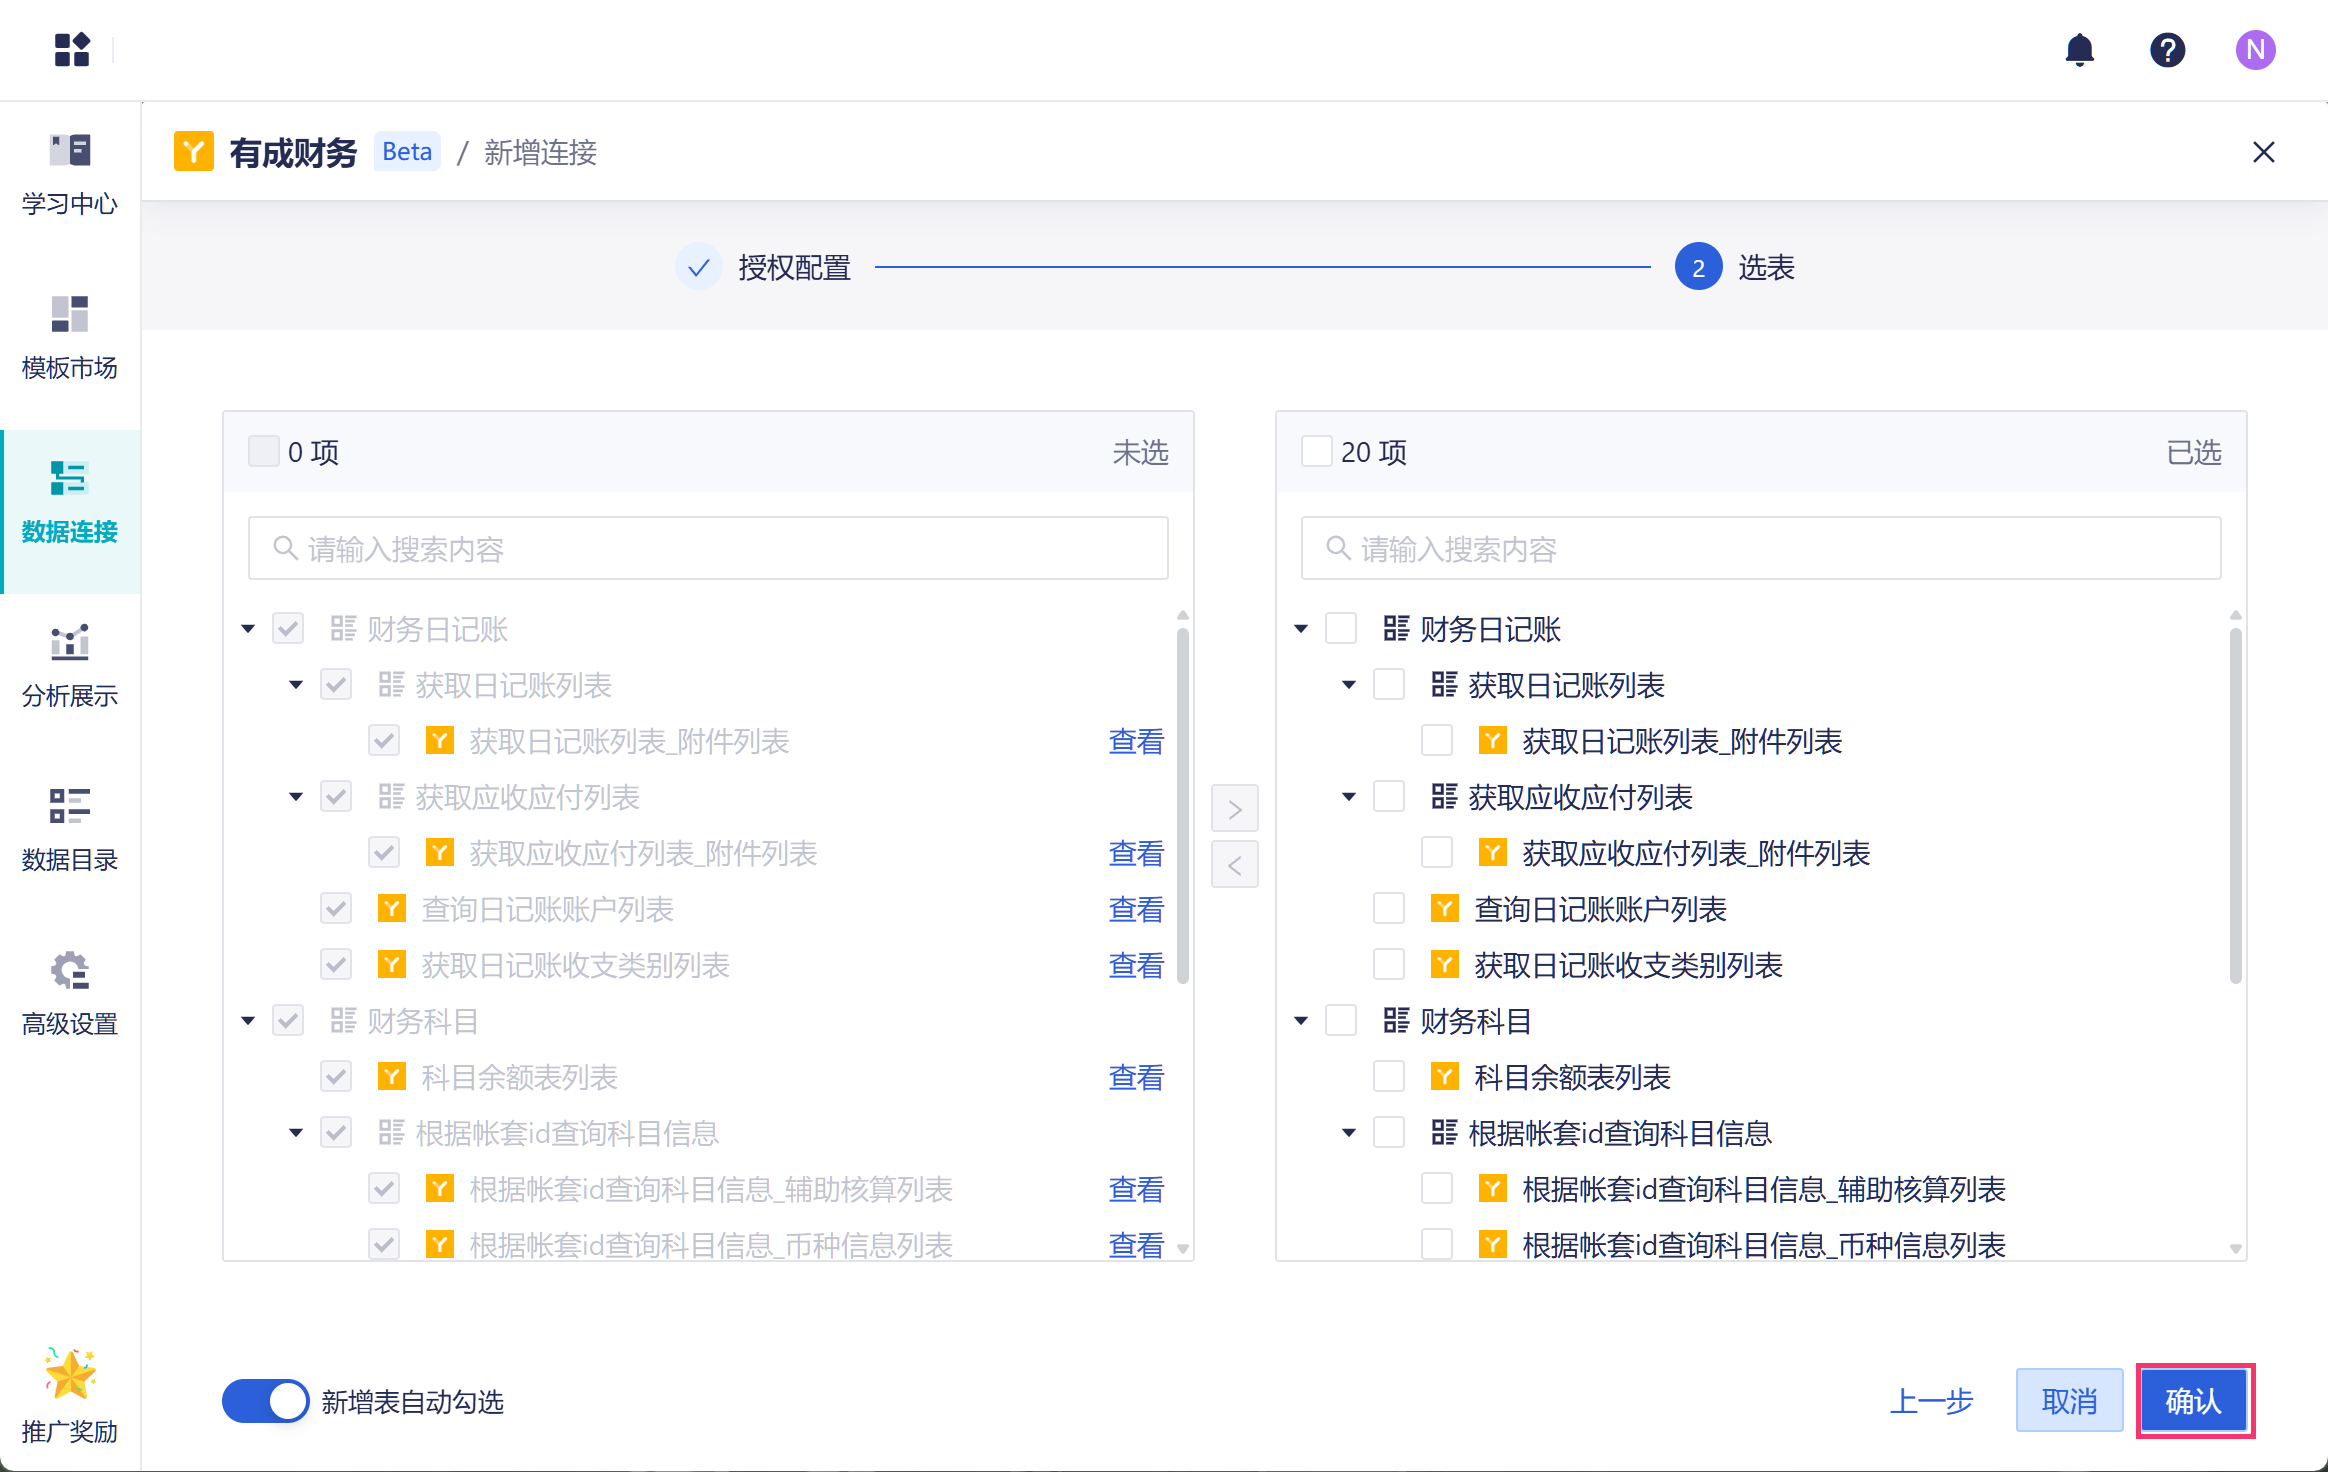
Task: Click 查看 for 科目余额表列表
Action: coord(1137,1077)
